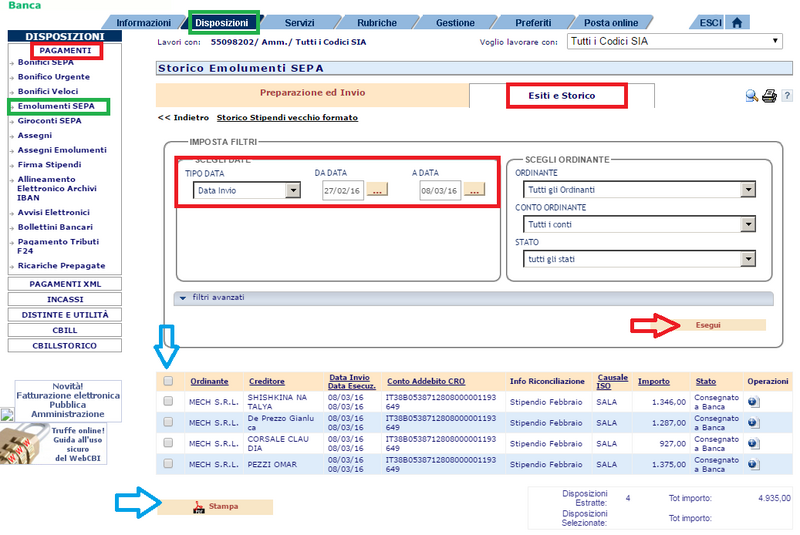
Task: Open operations icon for PEZZI OMAR row
Action: pyautogui.click(x=753, y=463)
